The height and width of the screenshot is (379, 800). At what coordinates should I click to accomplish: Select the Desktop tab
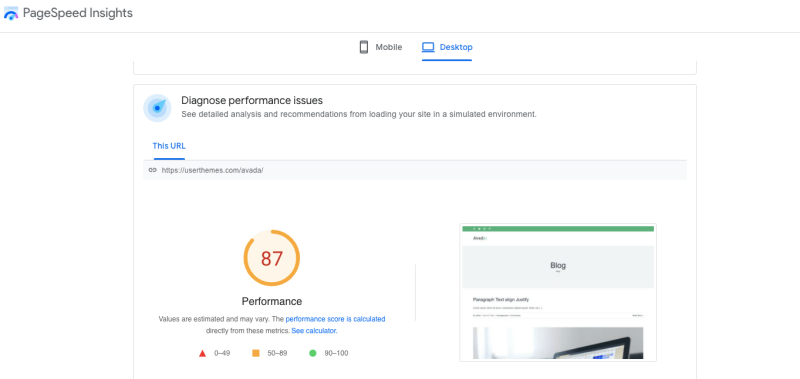447,47
